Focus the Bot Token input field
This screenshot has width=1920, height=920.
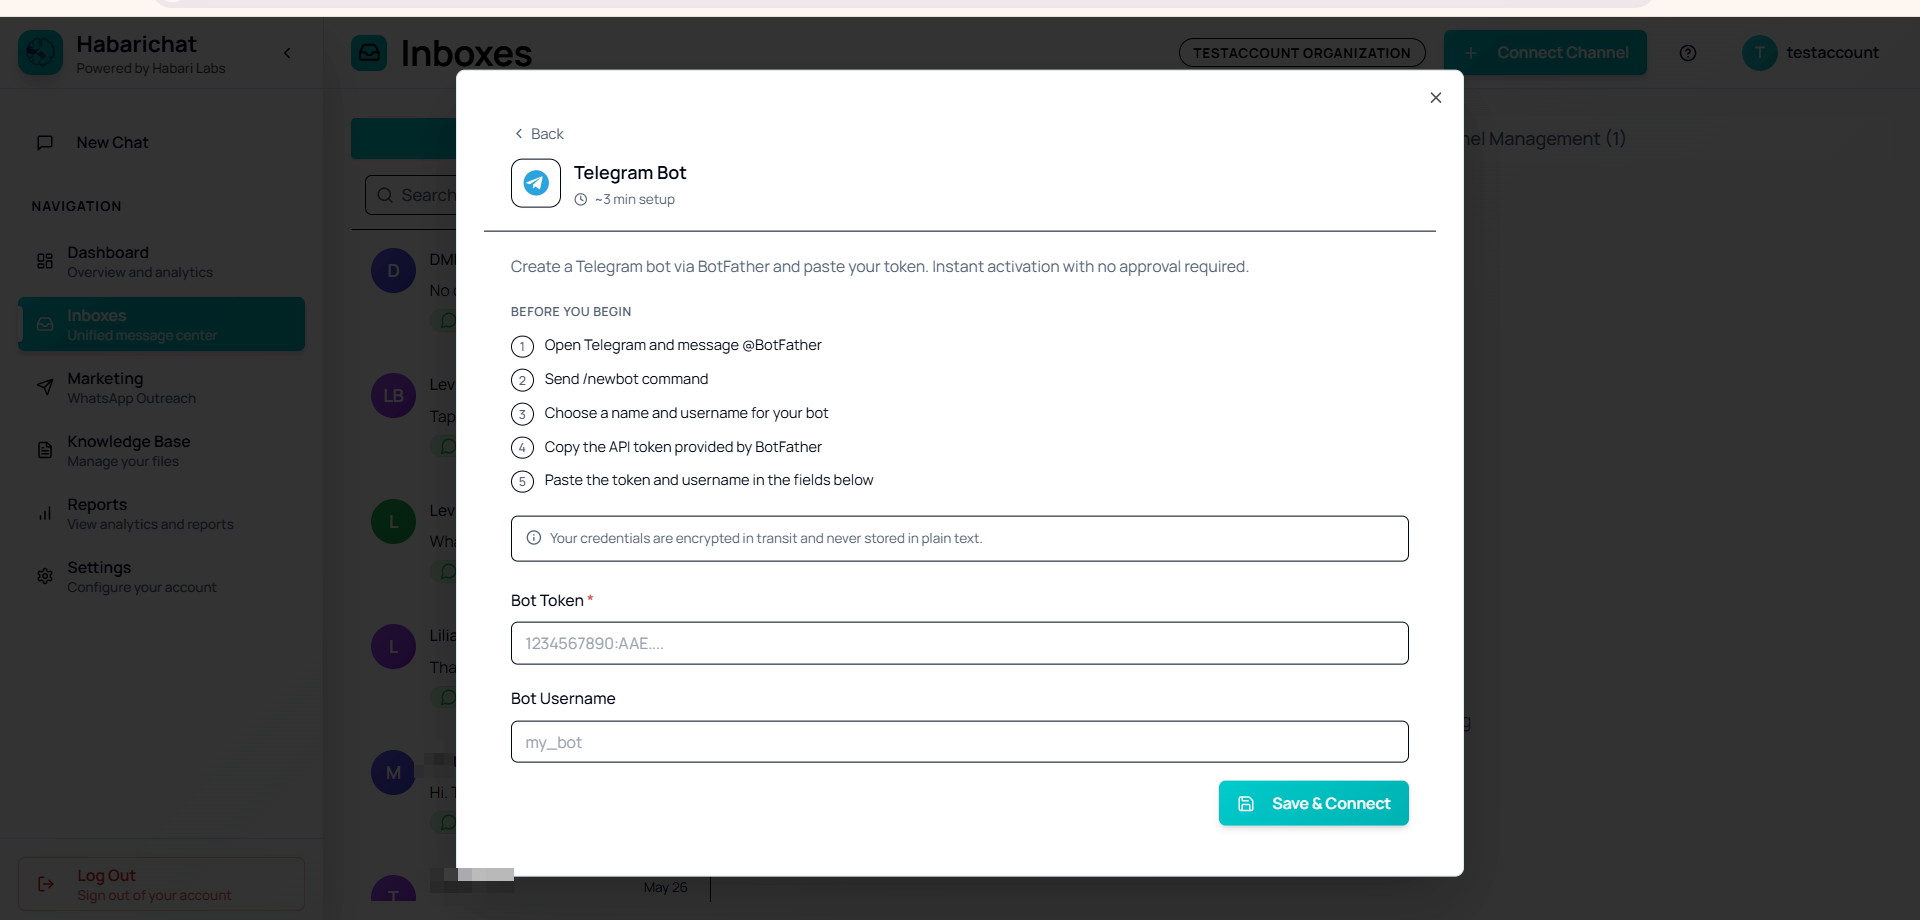coord(959,643)
